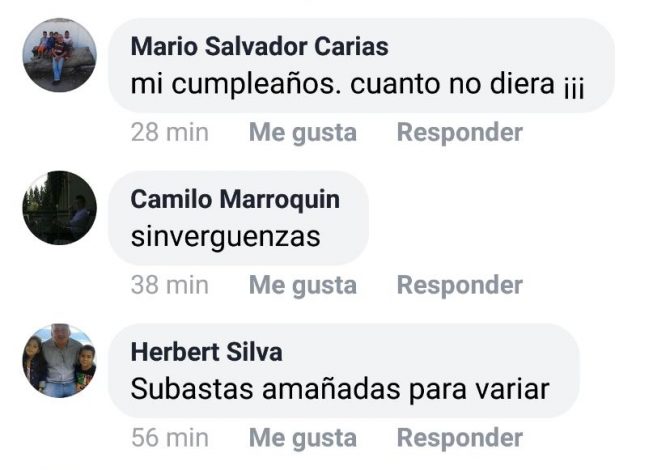Open Mario Salvador Carias's profile picture
Screen dimensions: 670x470
click(59, 55)
